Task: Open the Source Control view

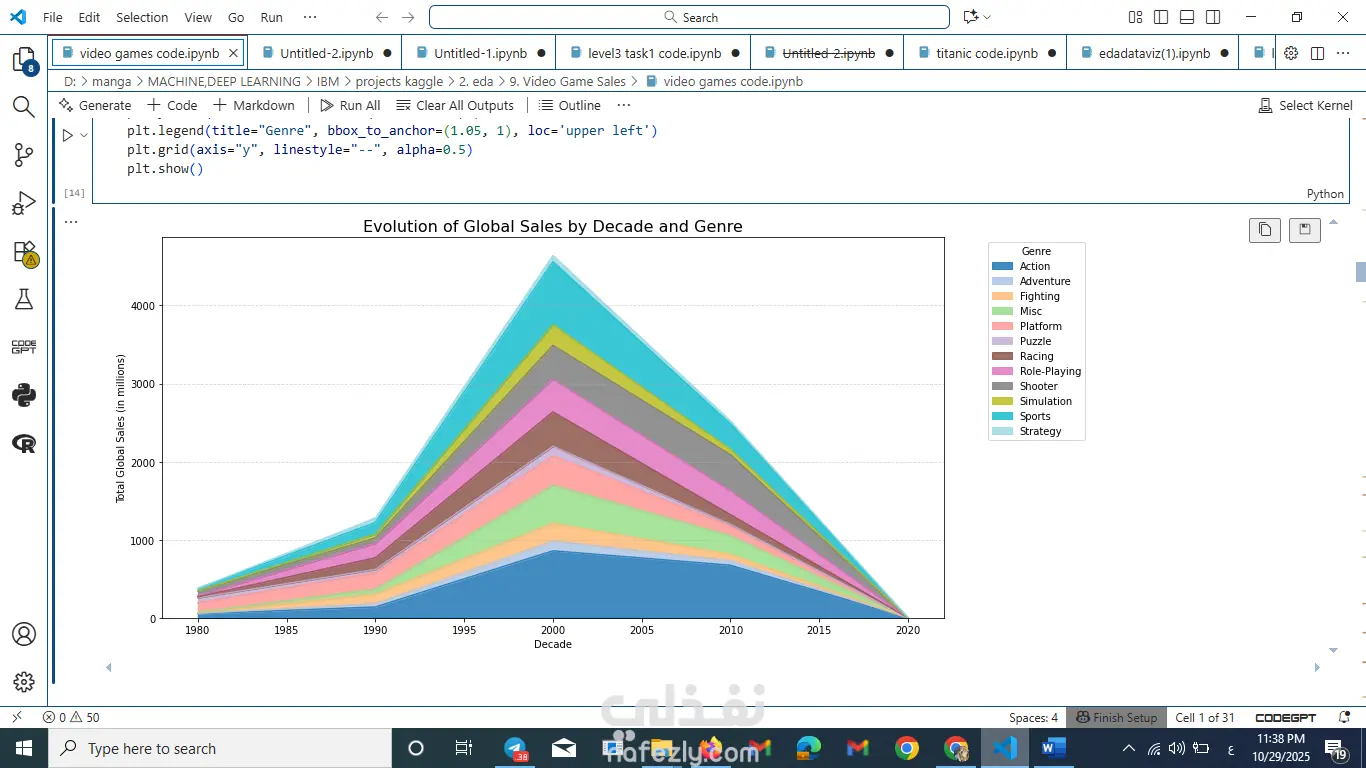Action: 24,155
